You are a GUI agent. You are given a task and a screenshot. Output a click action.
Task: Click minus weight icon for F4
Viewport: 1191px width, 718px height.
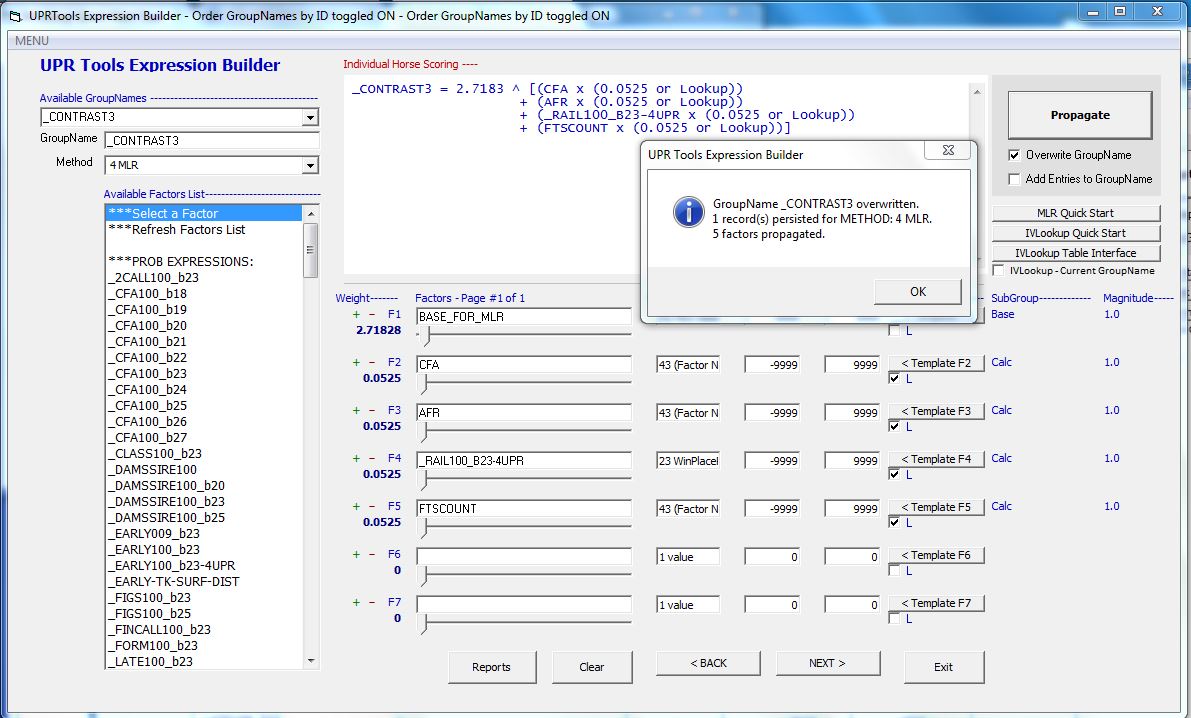[371, 458]
